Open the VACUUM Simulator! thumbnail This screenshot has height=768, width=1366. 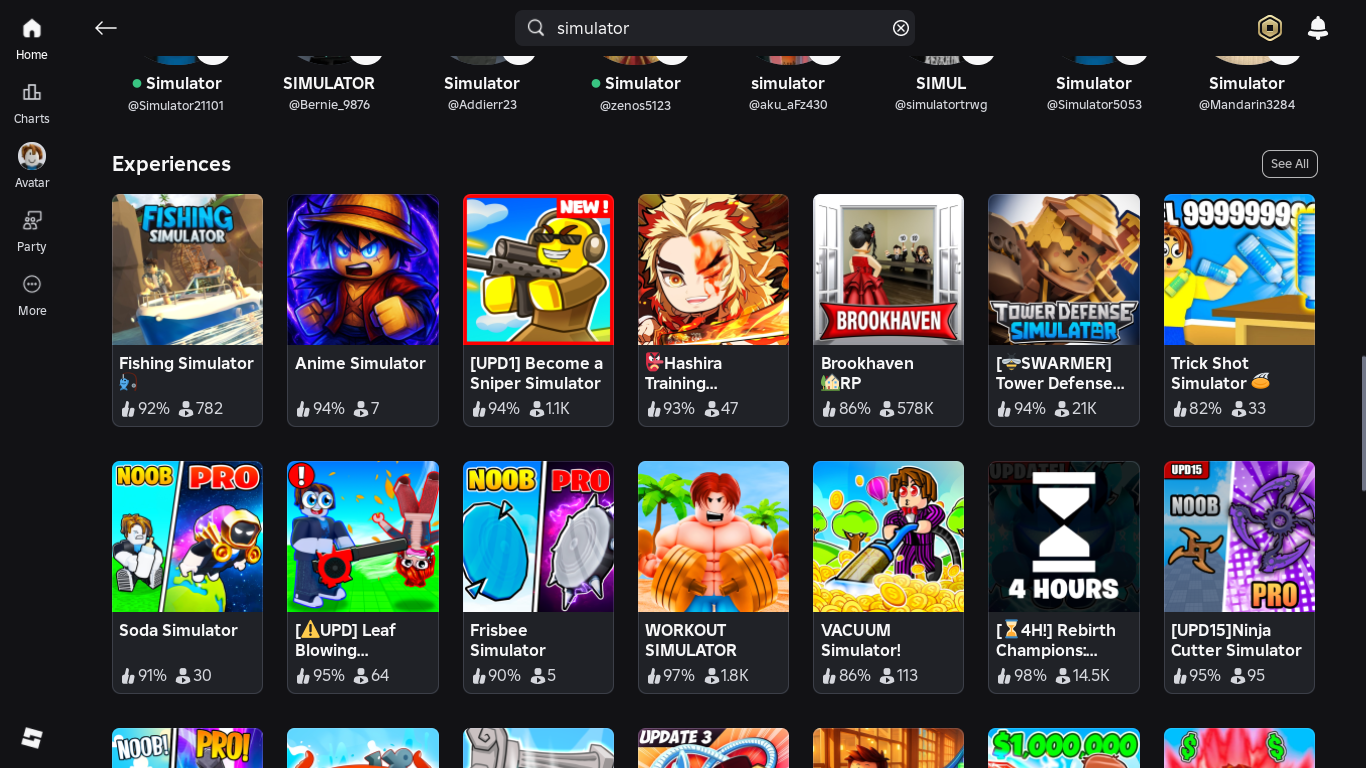pos(888,537)
